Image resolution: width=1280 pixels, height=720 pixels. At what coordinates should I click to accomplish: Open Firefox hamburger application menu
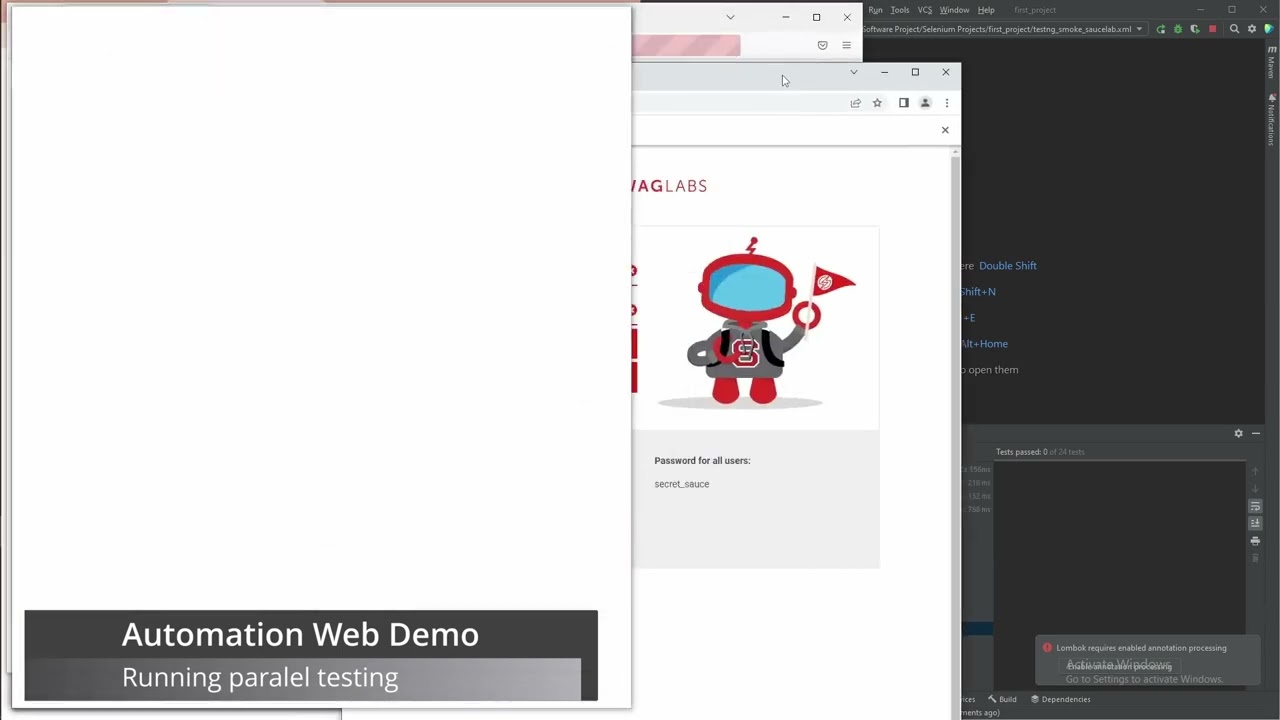pos(846,45)
